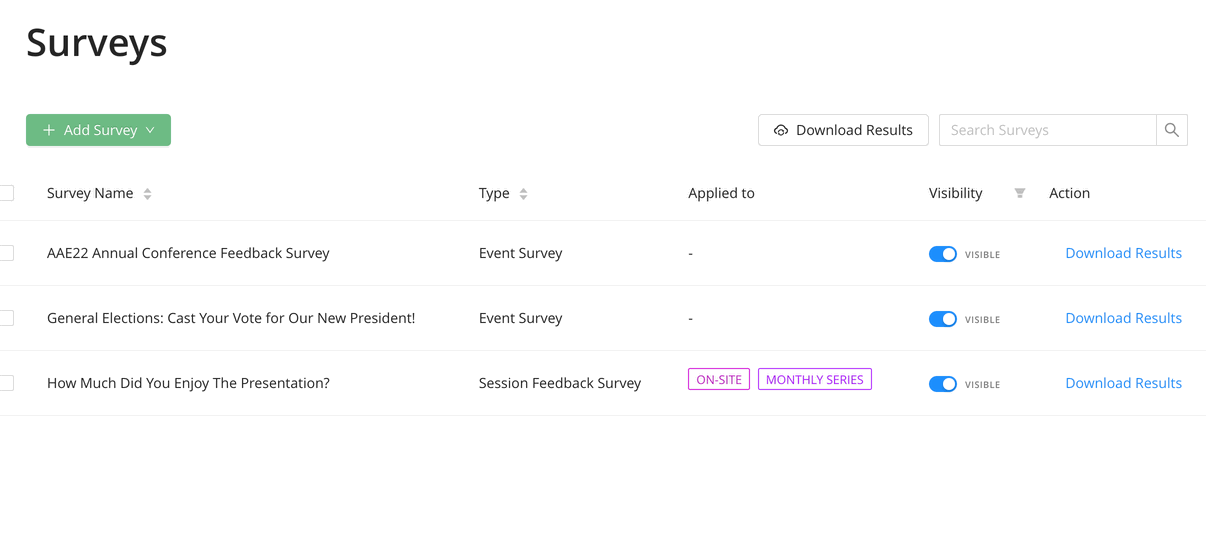Click the cloud download icon
Image resolution: width=1206 pixels, height=547 pixels.
point(781,130)
